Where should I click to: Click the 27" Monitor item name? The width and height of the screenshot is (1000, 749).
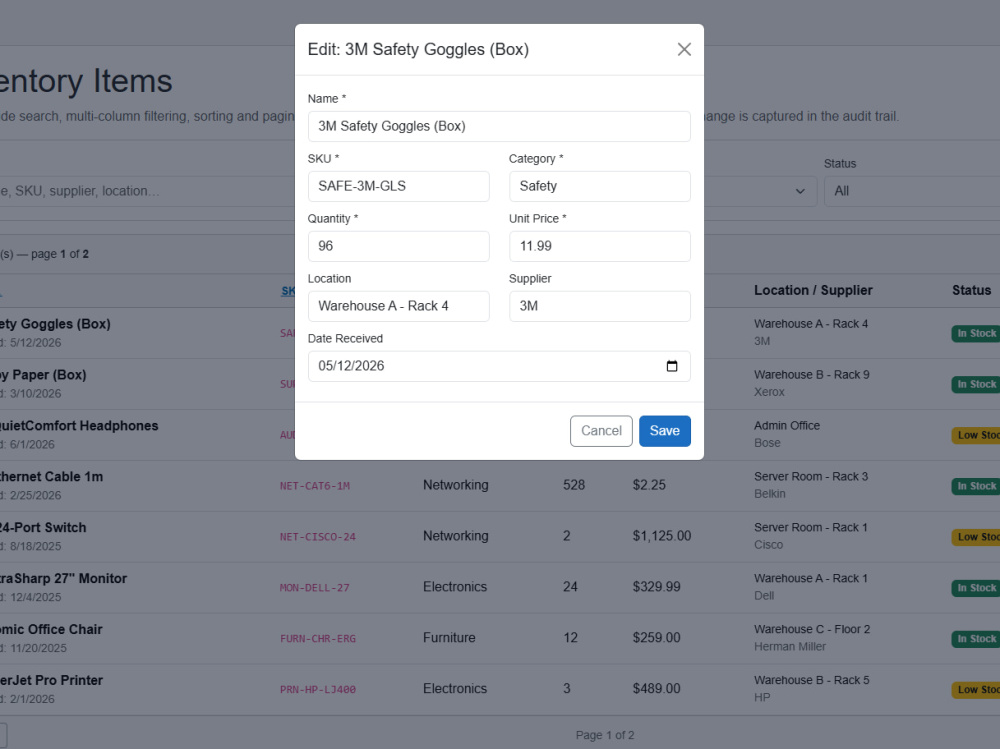click(x=63, y=579)
